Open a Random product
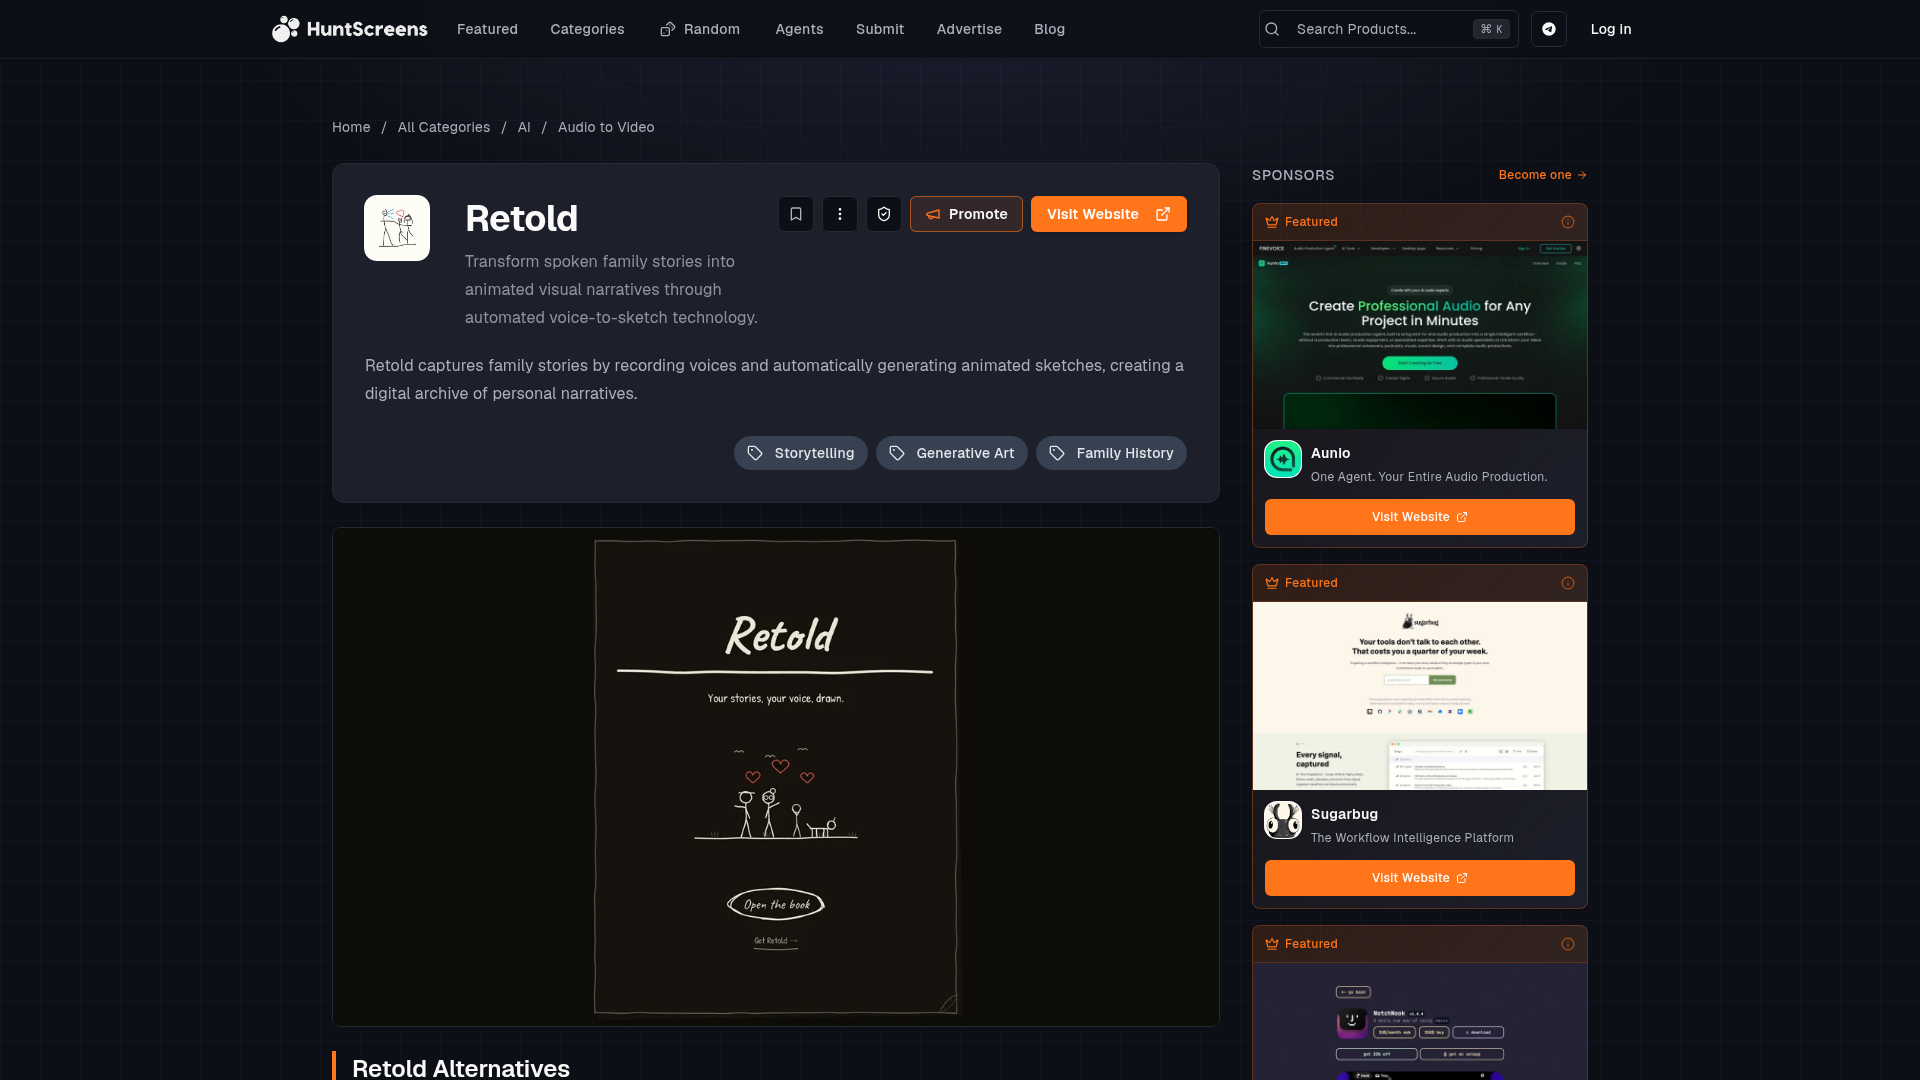1920x1080 pixels. 700,29
